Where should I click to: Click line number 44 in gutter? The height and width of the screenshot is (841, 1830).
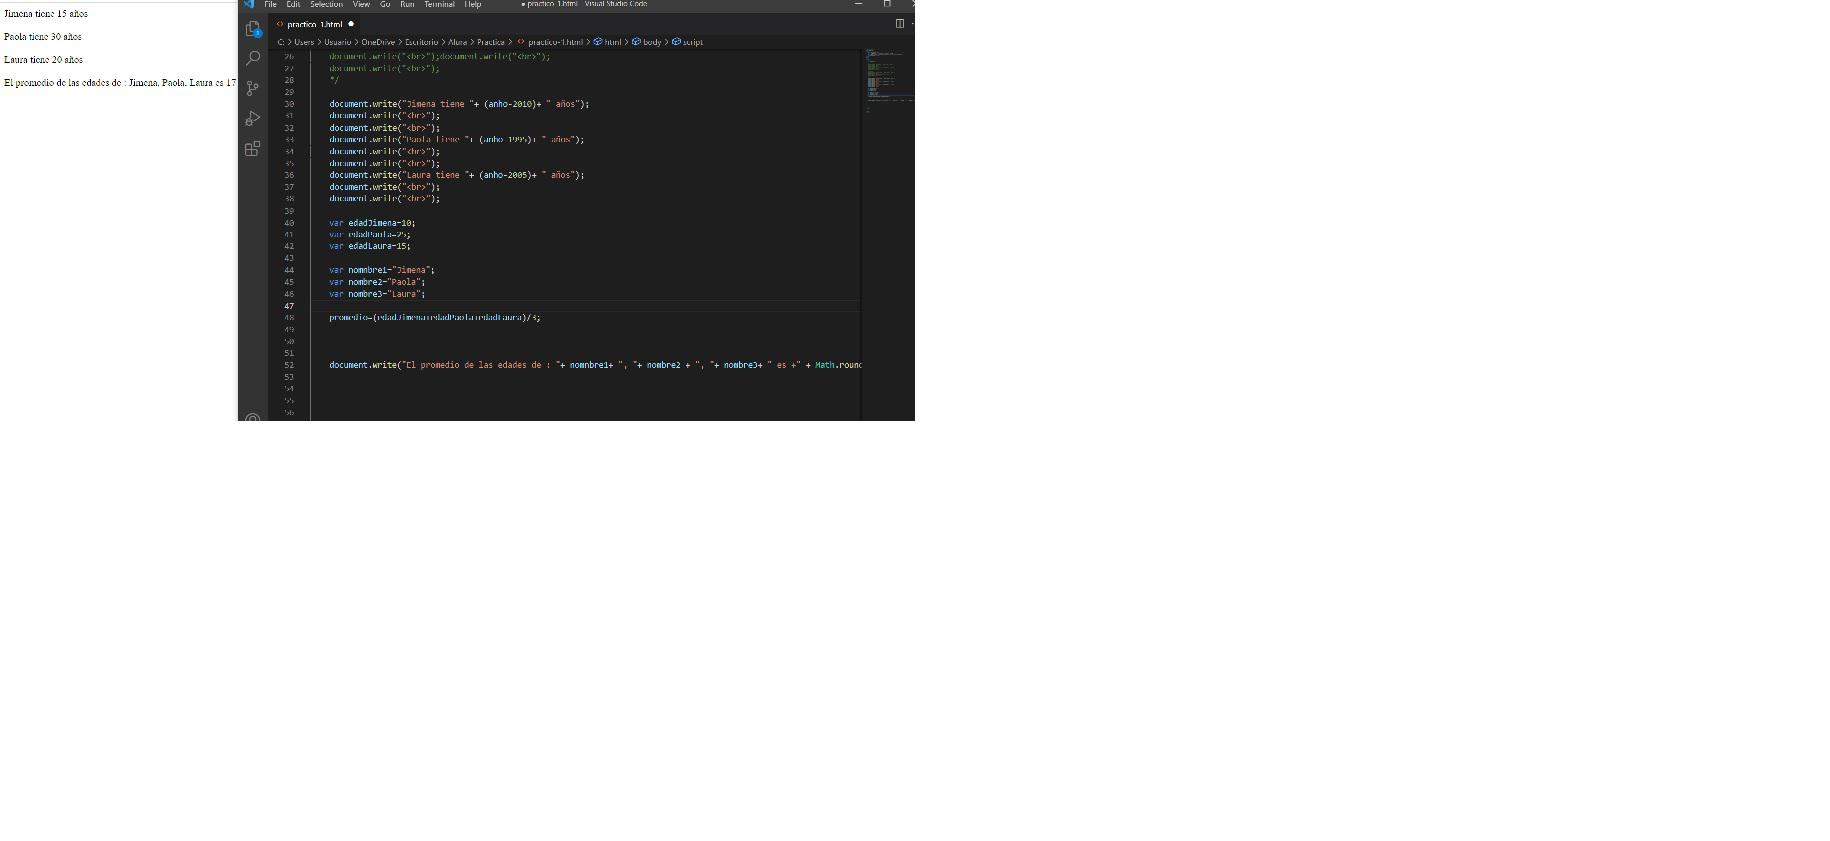pyautogui.click(x=289, y=270)
